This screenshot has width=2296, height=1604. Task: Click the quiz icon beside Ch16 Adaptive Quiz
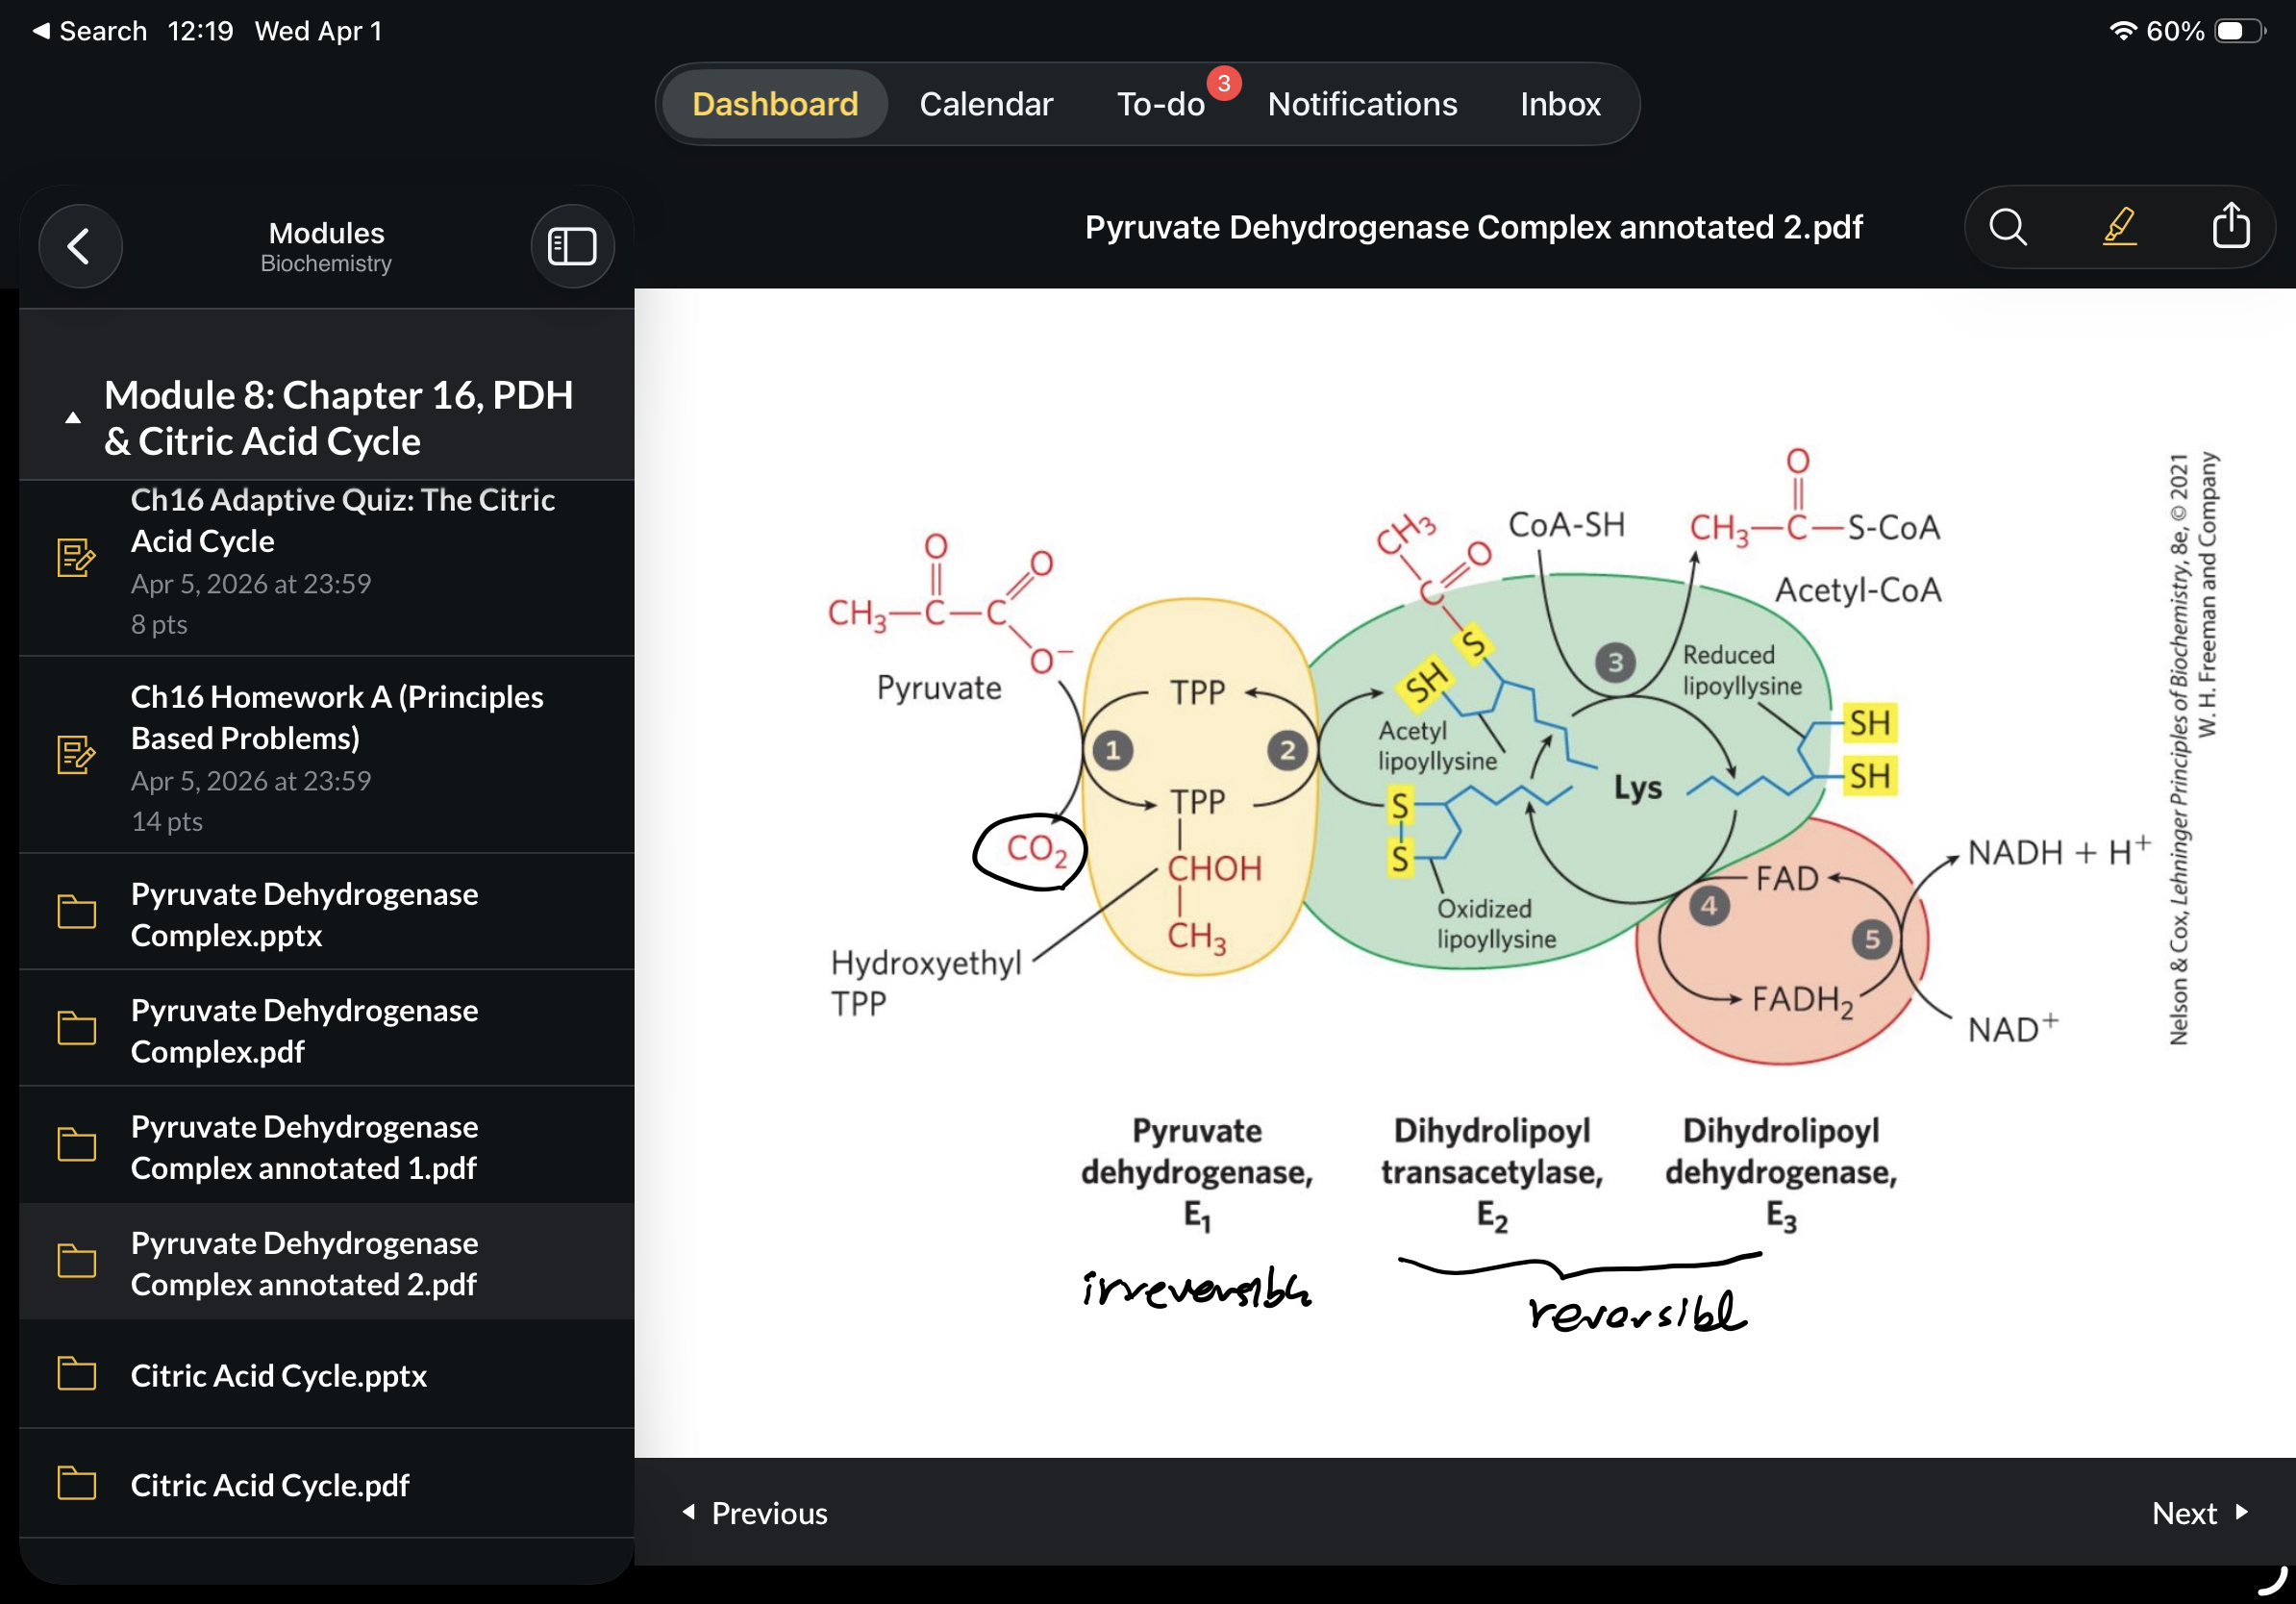pos(76,558)
